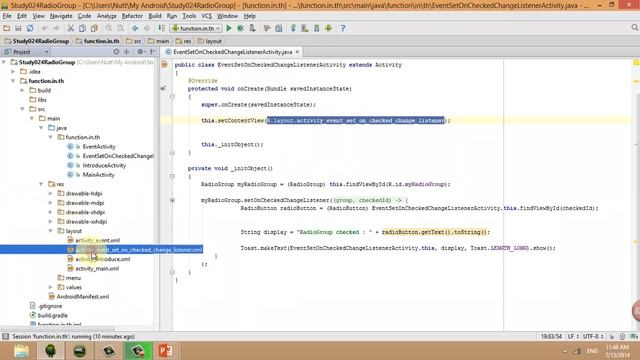The image size is (640, 360).
Task: Click the Sync Project with Gradle icon
Action: pos(293,28)
